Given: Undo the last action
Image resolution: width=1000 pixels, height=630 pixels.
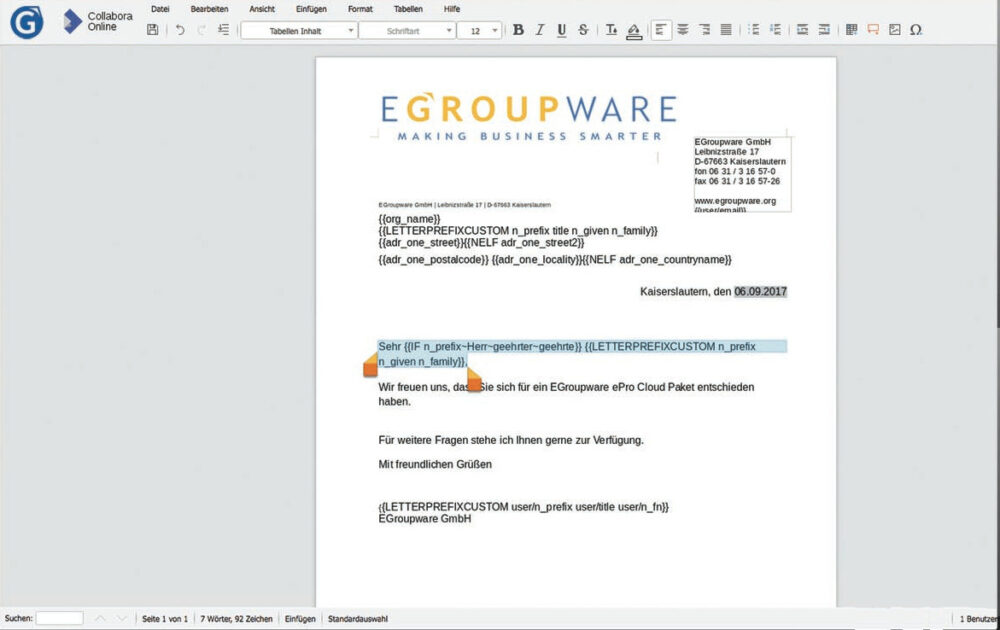Looking at the screenshot, I should (x=180, y=30).
